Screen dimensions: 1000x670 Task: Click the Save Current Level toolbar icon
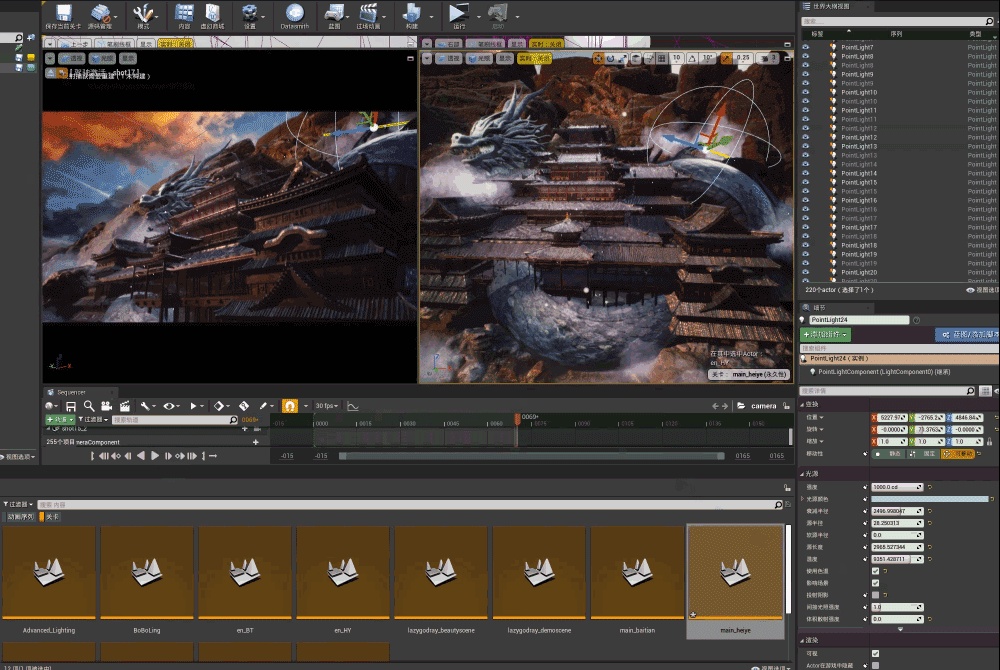click(x=64, y=14)
